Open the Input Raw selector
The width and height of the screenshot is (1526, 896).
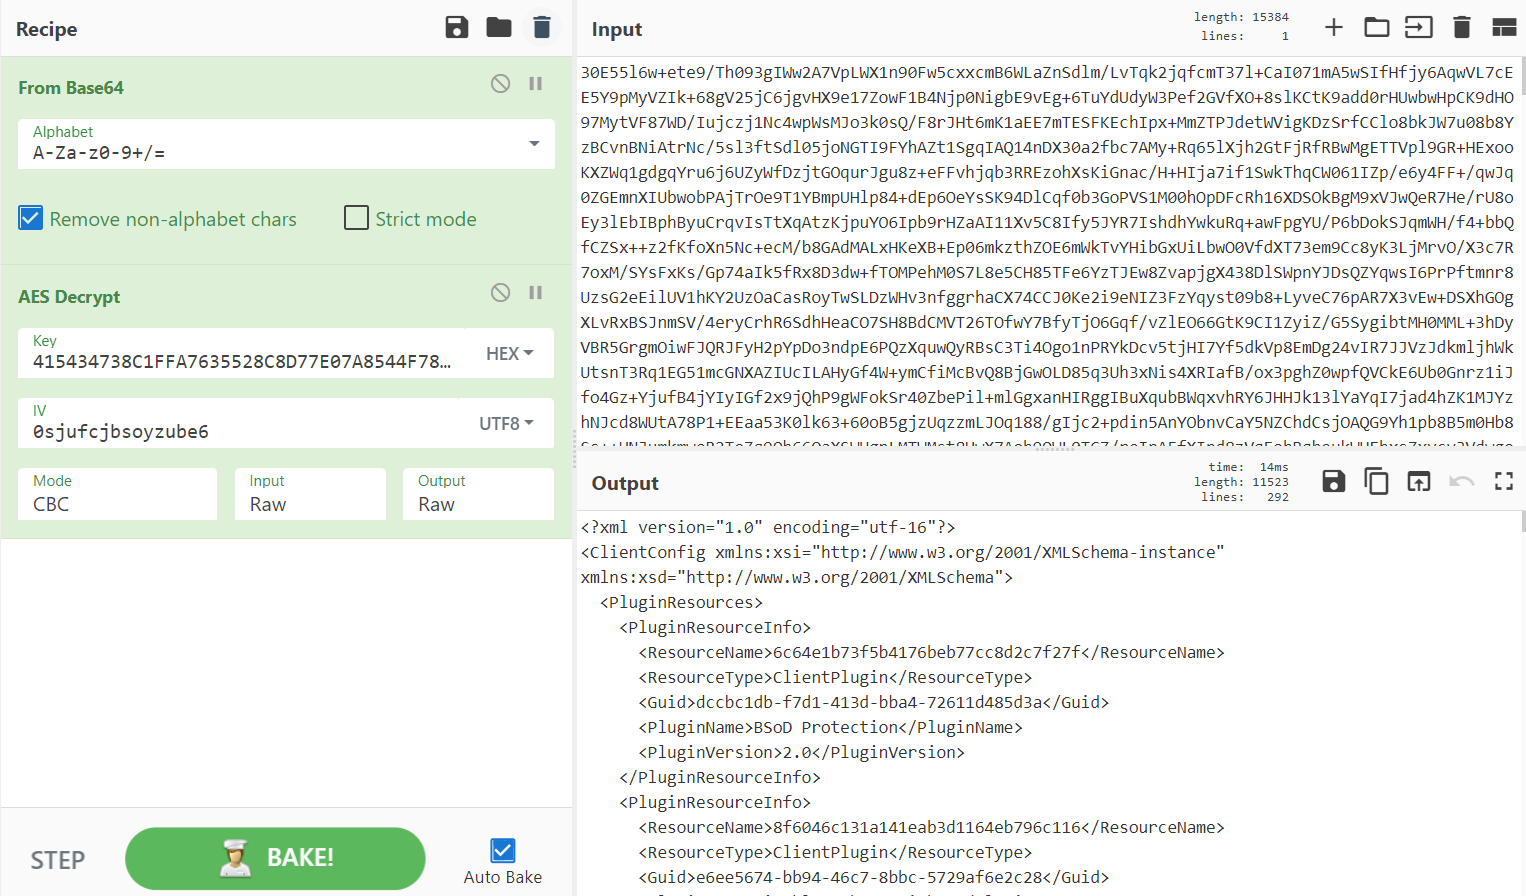point(310,494)
